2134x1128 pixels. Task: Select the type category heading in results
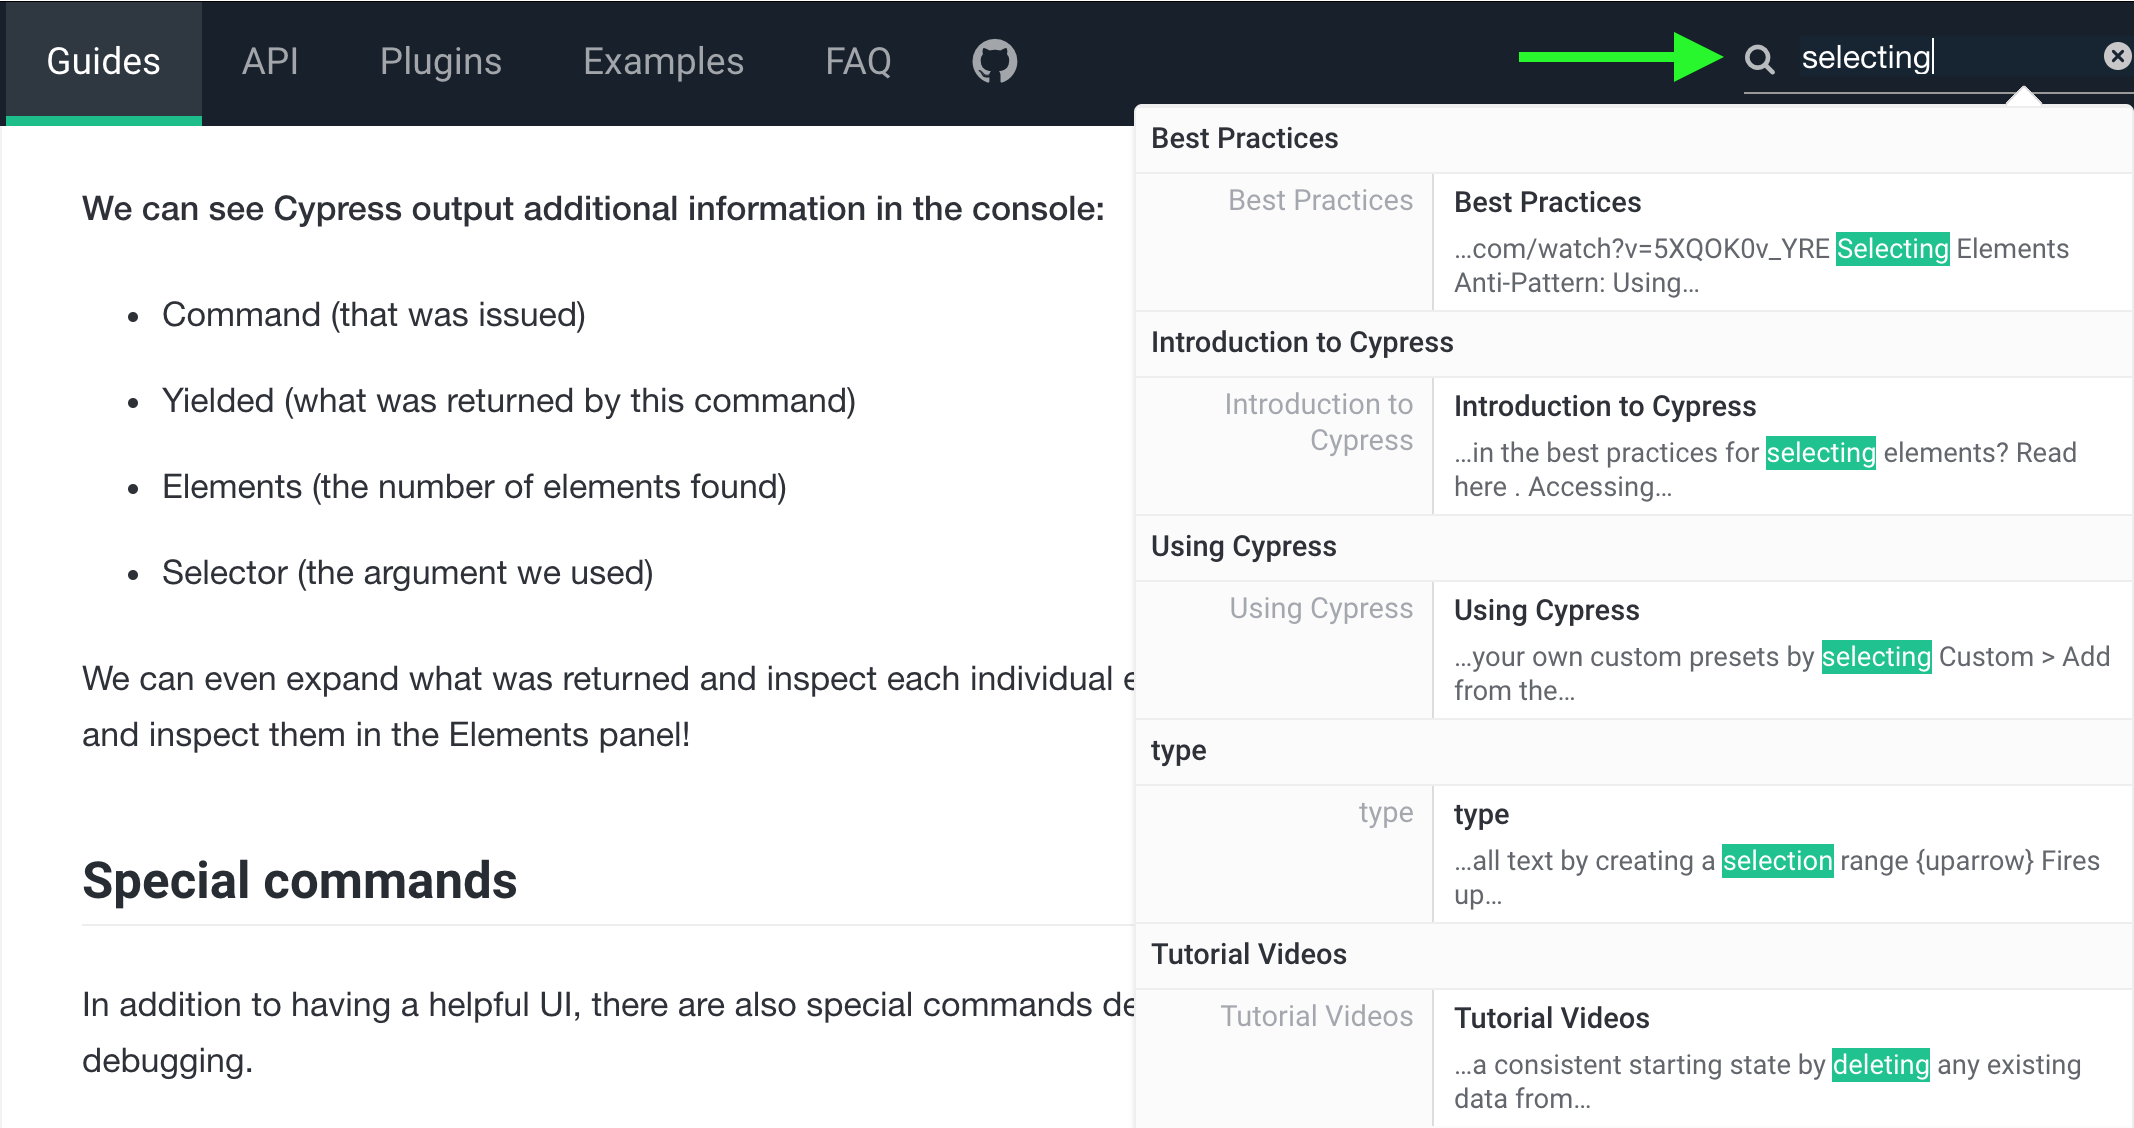1177,751
